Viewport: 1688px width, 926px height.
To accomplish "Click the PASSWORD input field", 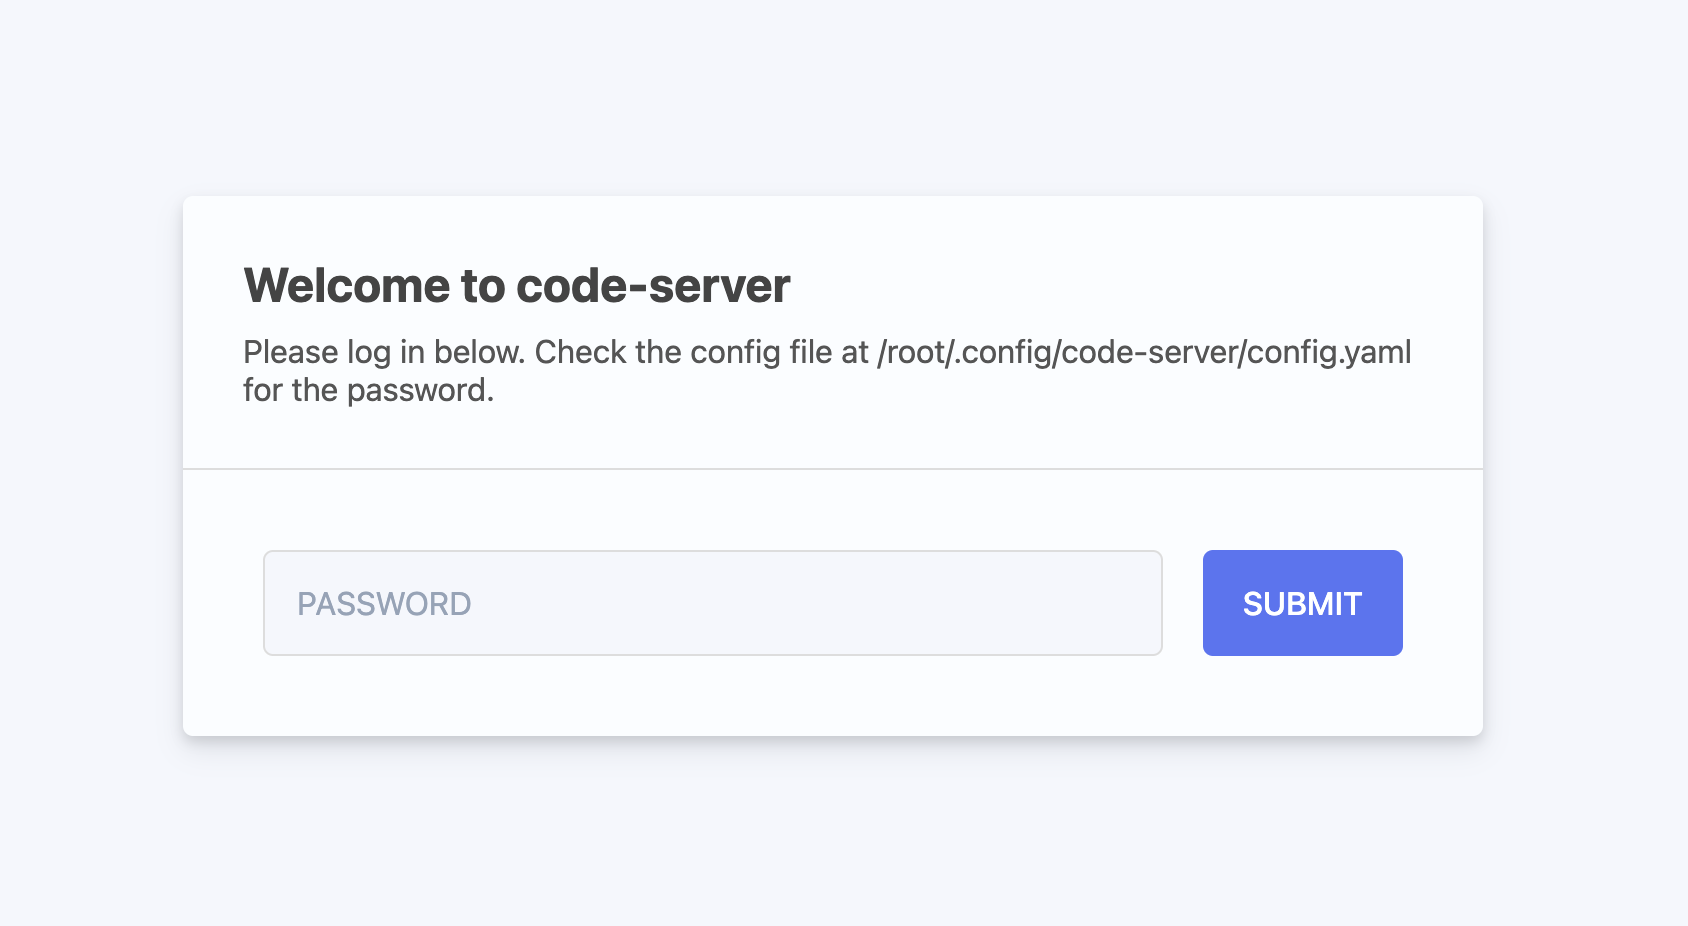I will click(x=712, y=603).
